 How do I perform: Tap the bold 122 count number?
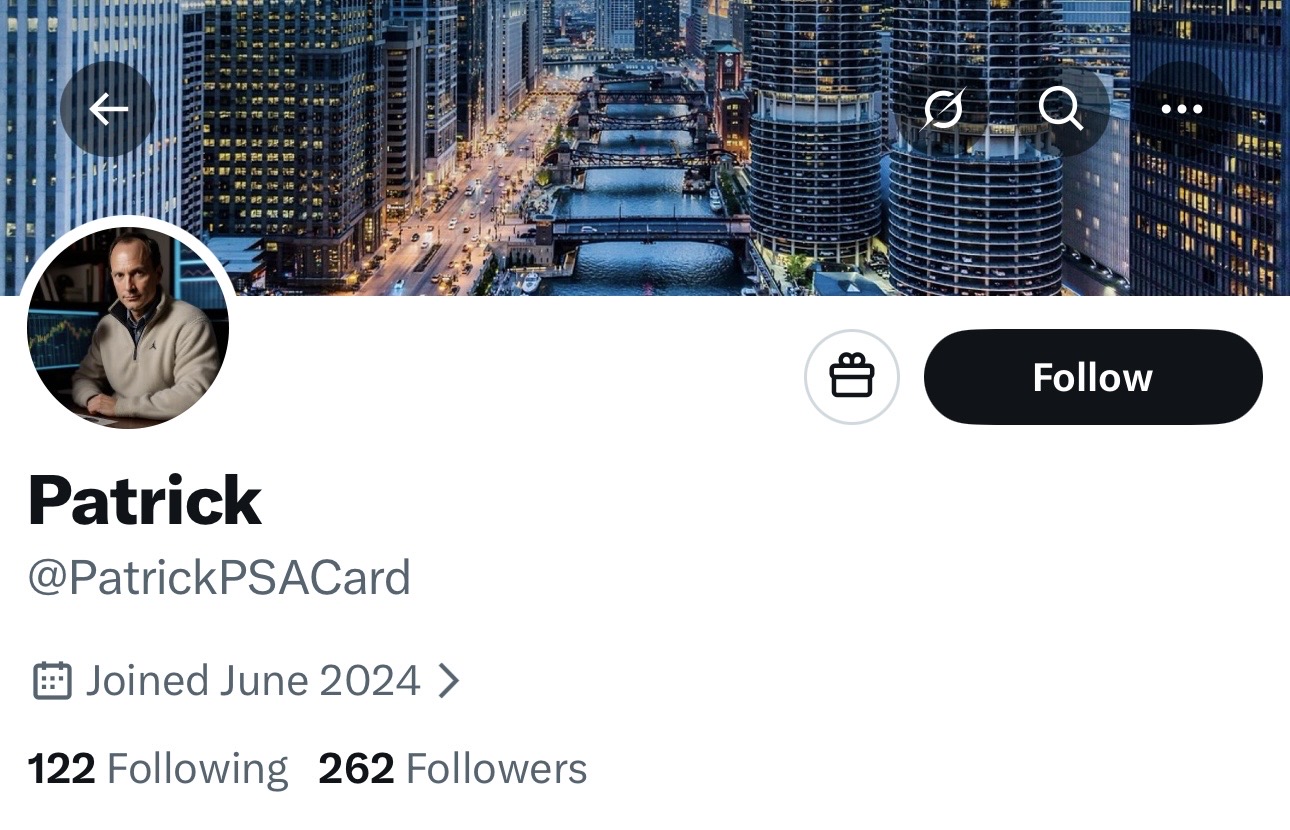(x=61, y=769)
